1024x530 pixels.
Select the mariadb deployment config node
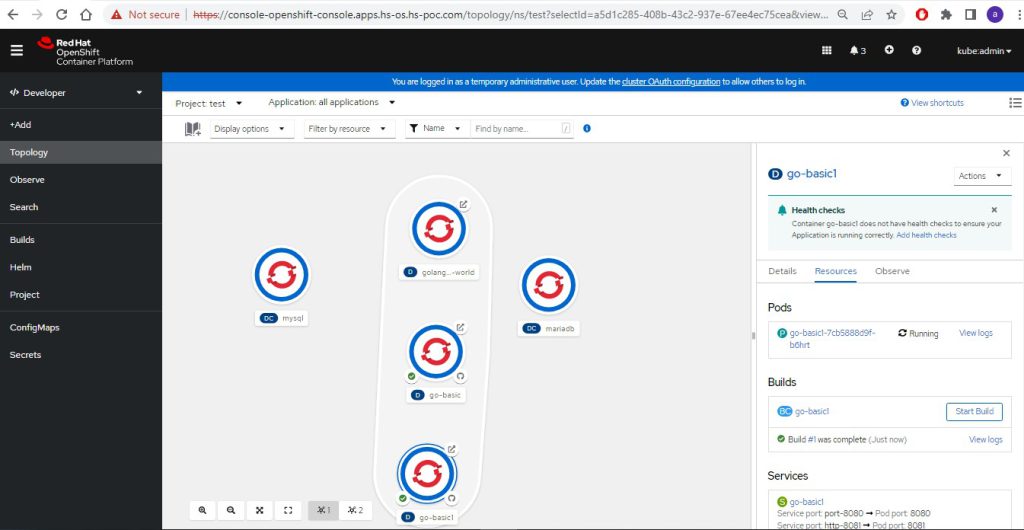click(548, 285)
